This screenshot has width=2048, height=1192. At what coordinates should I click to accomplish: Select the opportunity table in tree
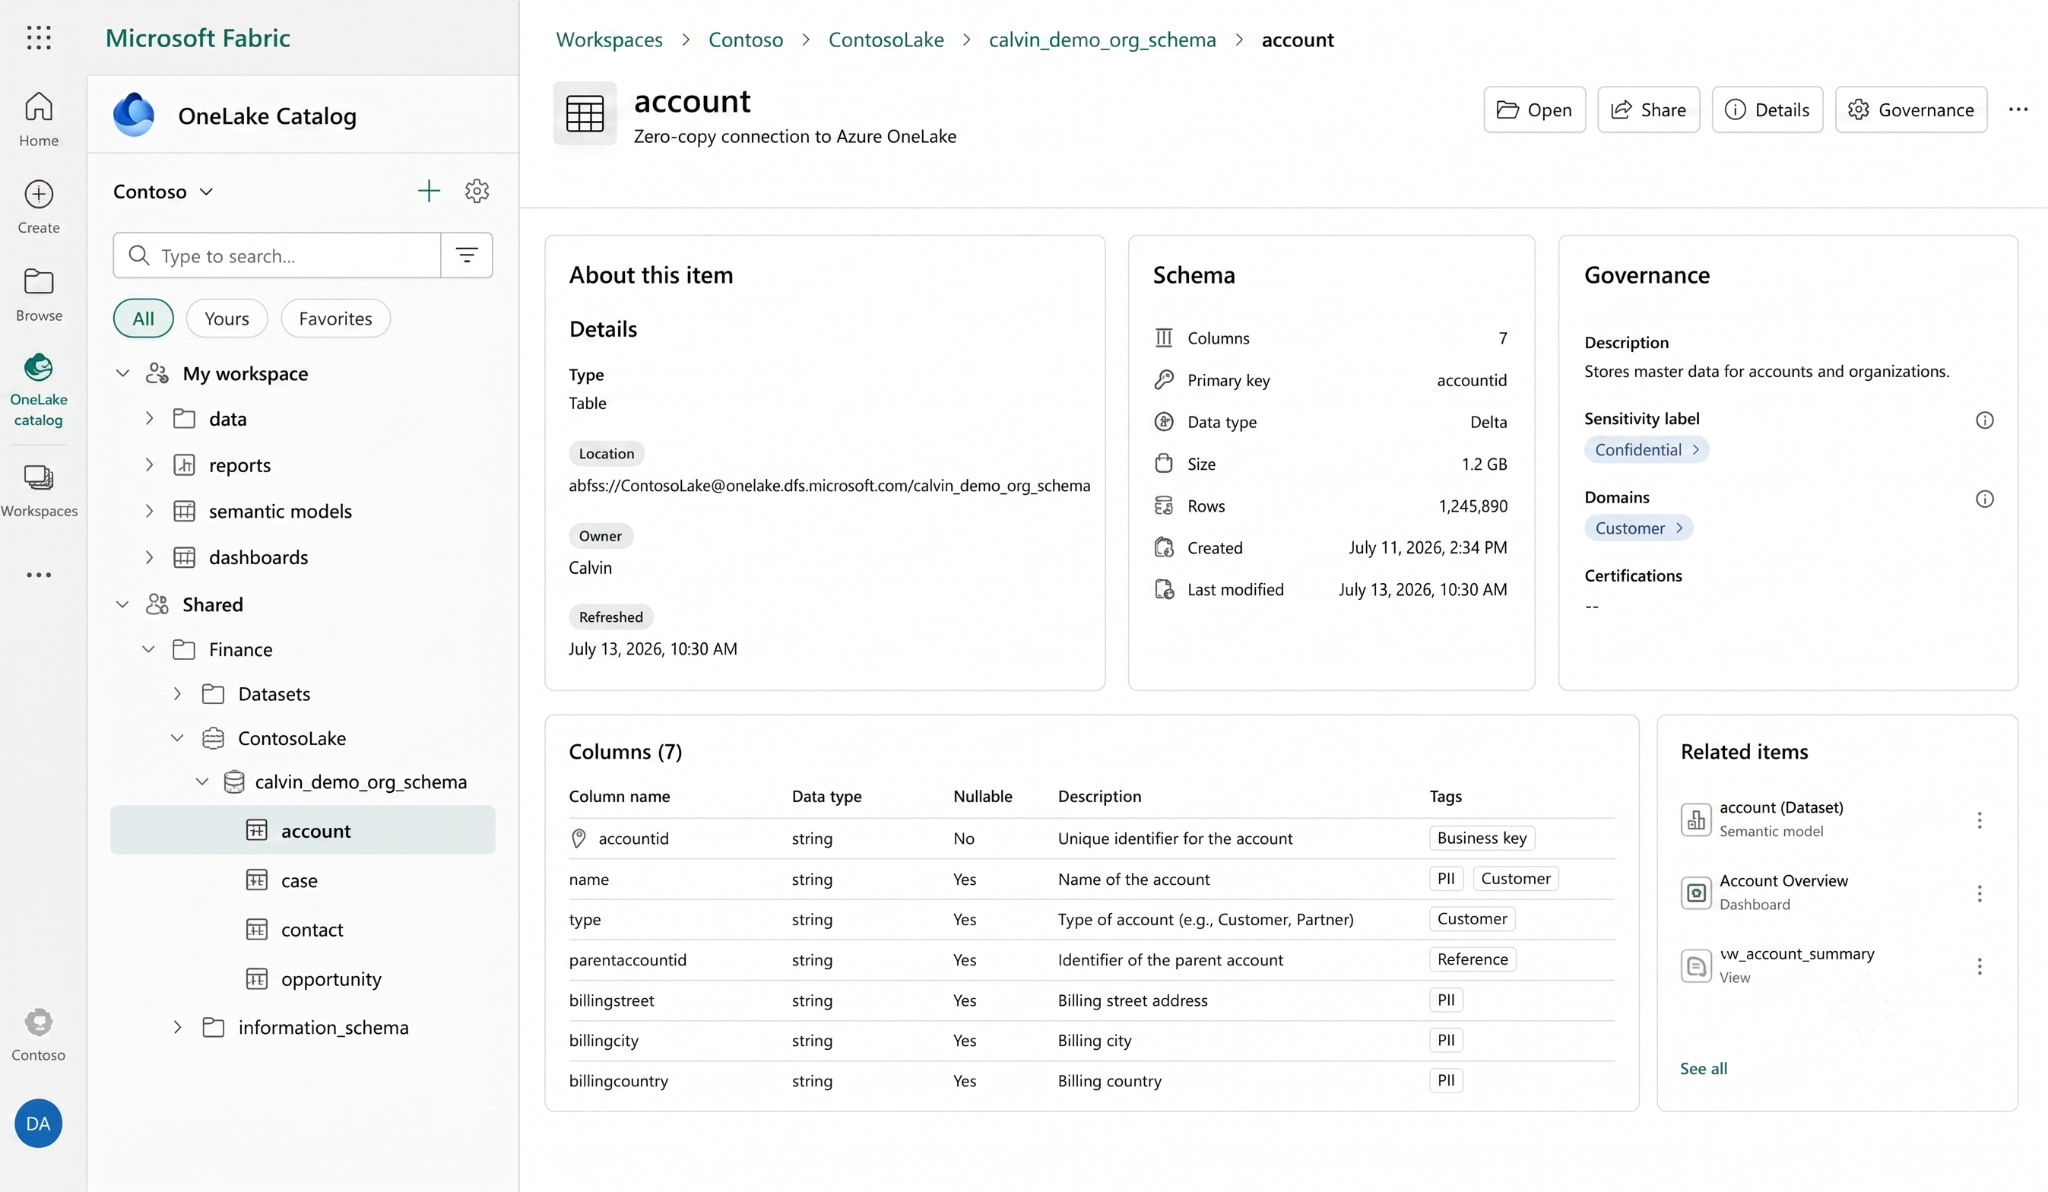[303, 978]
